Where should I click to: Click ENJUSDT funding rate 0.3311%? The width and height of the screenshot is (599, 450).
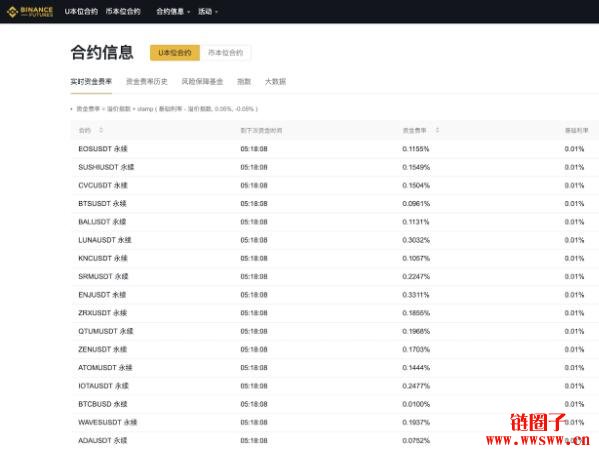point(416,295)
